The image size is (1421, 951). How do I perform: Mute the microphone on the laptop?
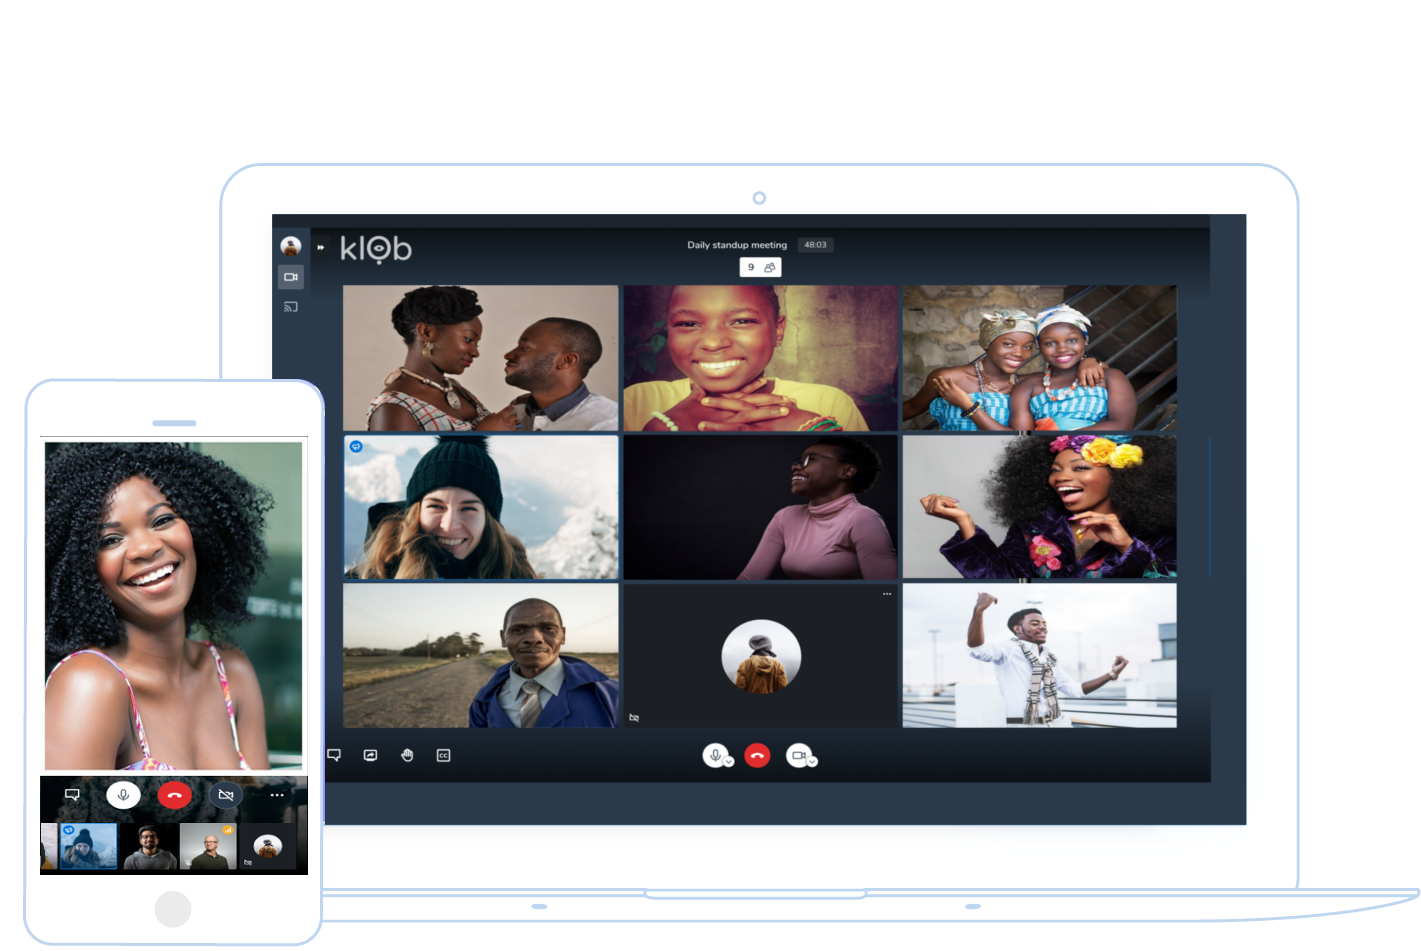pos(714,755)
